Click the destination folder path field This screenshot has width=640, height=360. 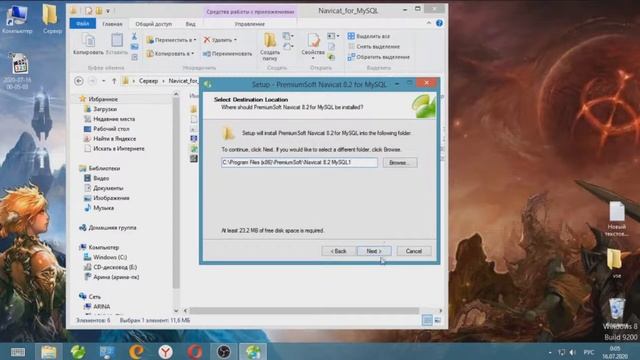click(x=299, y=162)
